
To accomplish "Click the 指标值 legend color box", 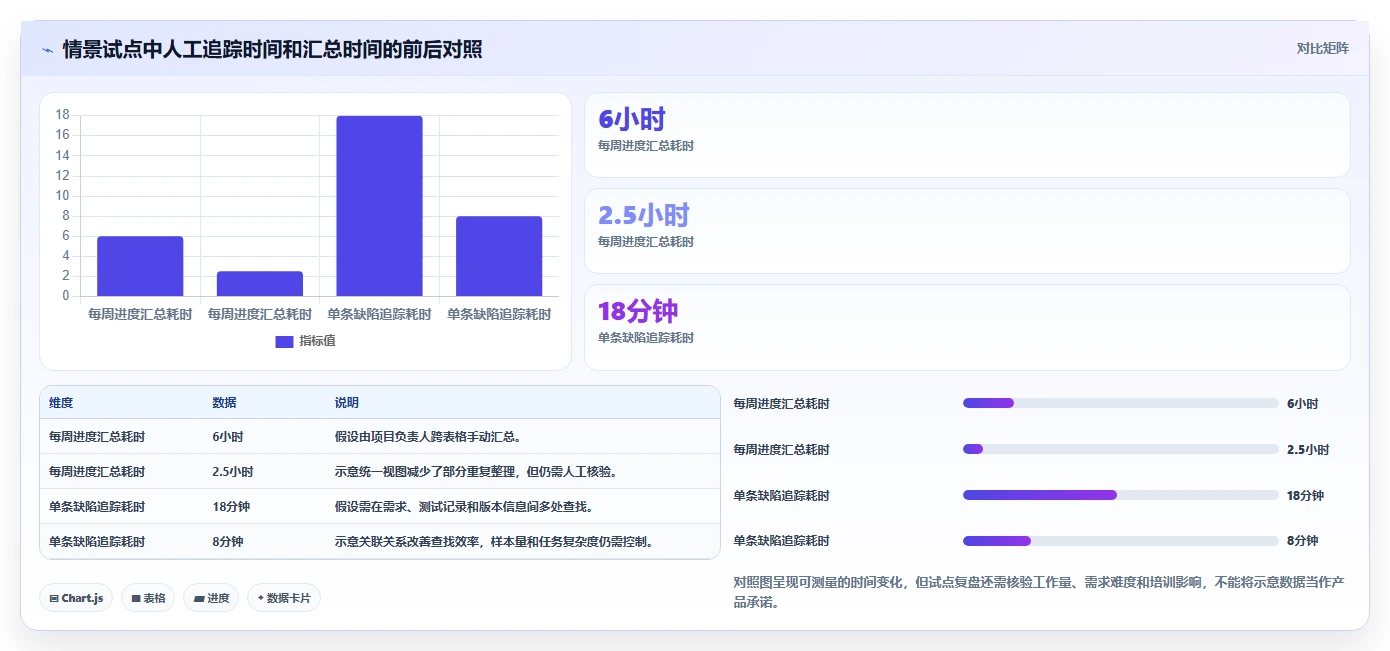I will tap(284, 342).
